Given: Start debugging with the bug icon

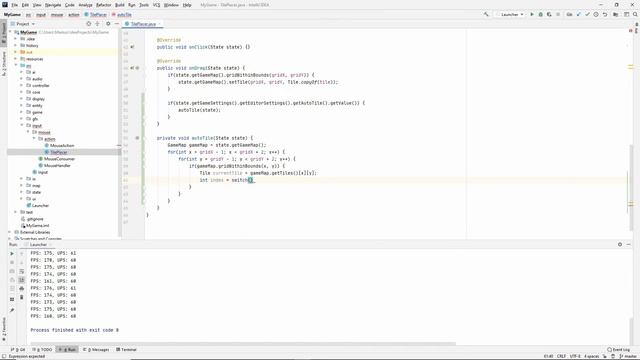Looking at the screenshot, I should click(x=540, y=14).
